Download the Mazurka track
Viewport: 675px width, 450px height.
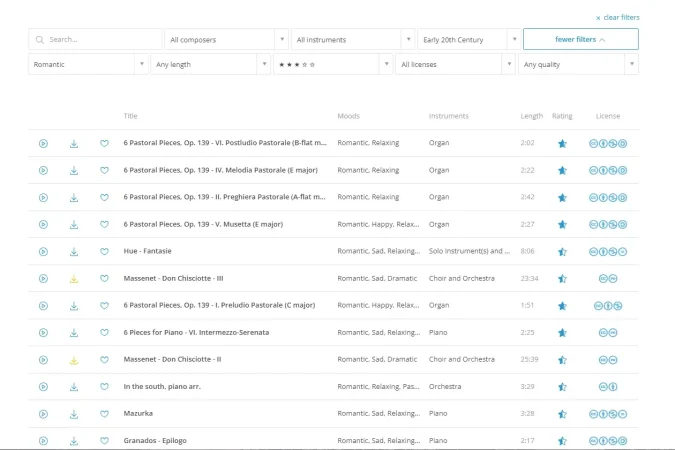pos(74,414)
